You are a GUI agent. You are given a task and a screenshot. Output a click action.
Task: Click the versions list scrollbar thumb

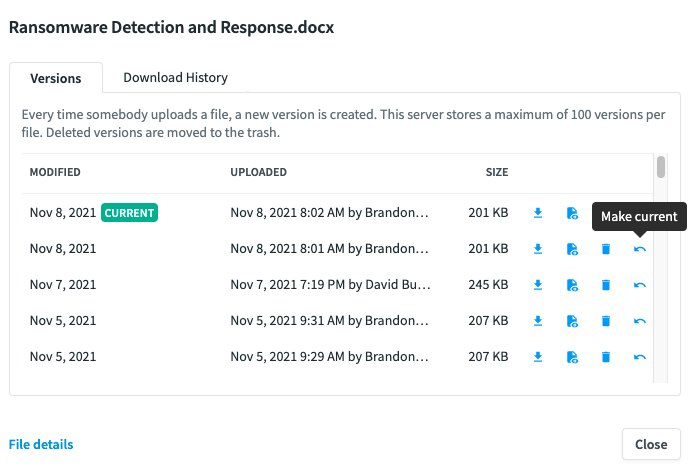[x=661, y=166]
